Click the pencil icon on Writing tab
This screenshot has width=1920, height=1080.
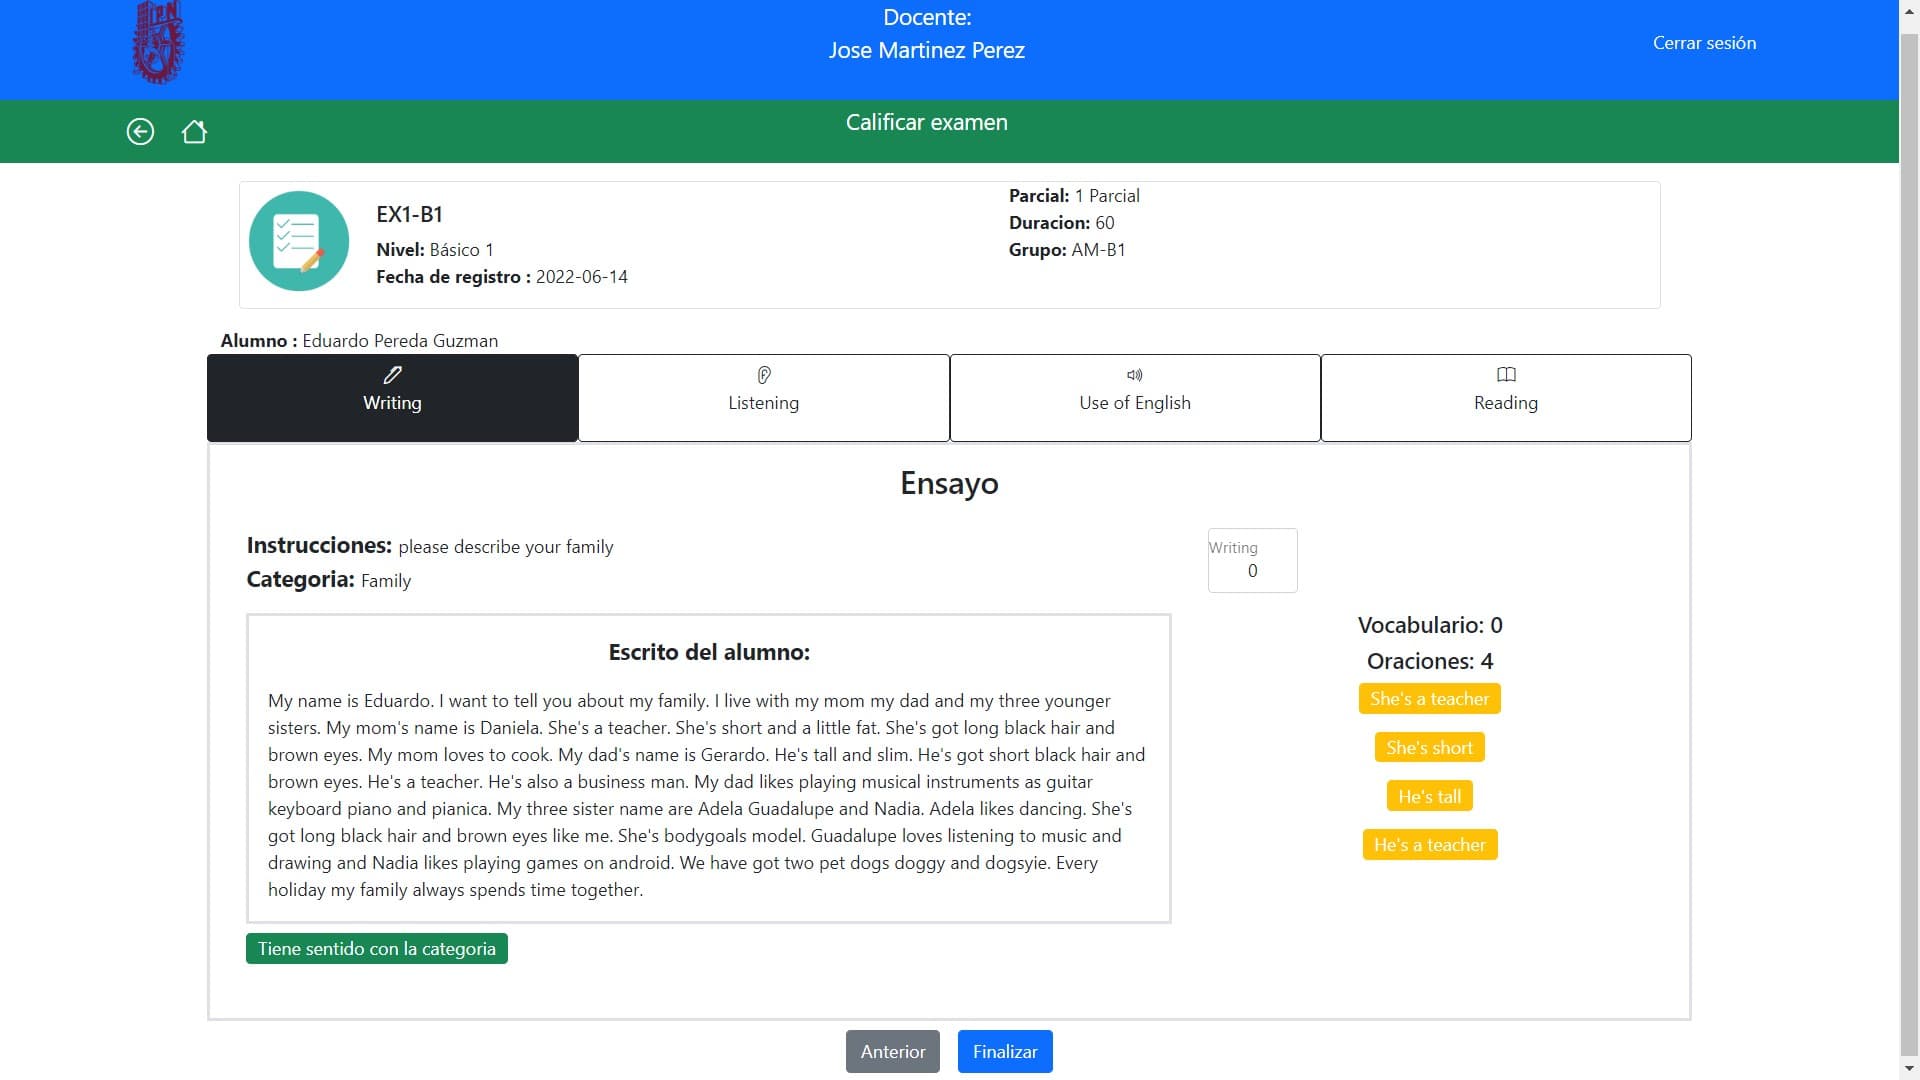pos(392,375)
